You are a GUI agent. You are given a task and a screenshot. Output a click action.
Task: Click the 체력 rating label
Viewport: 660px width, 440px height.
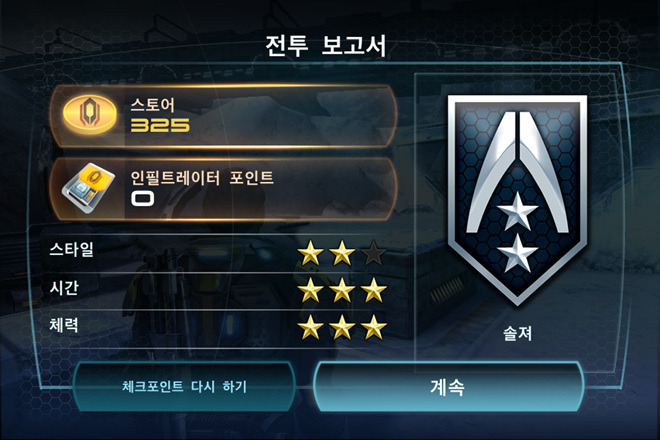(64, 325)
